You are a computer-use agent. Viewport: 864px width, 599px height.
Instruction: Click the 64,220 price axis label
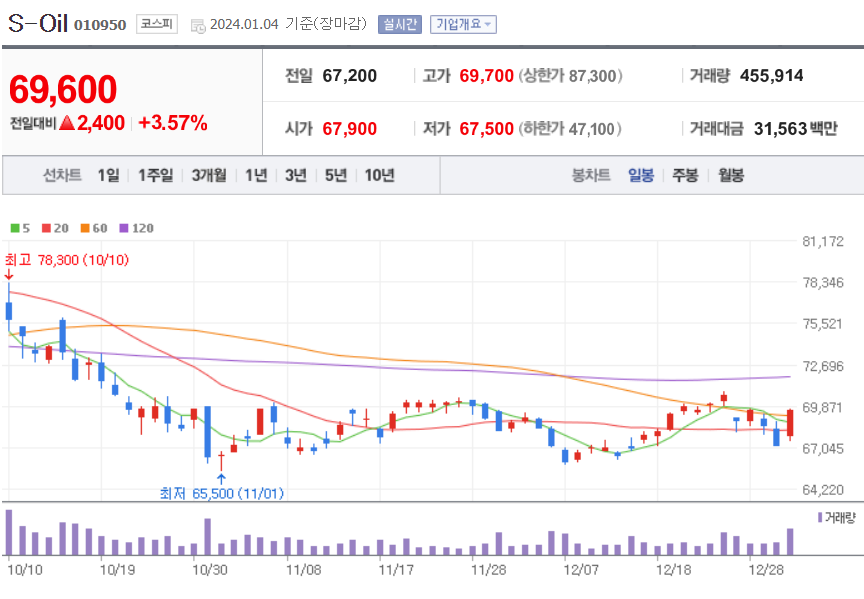(823, 490)
